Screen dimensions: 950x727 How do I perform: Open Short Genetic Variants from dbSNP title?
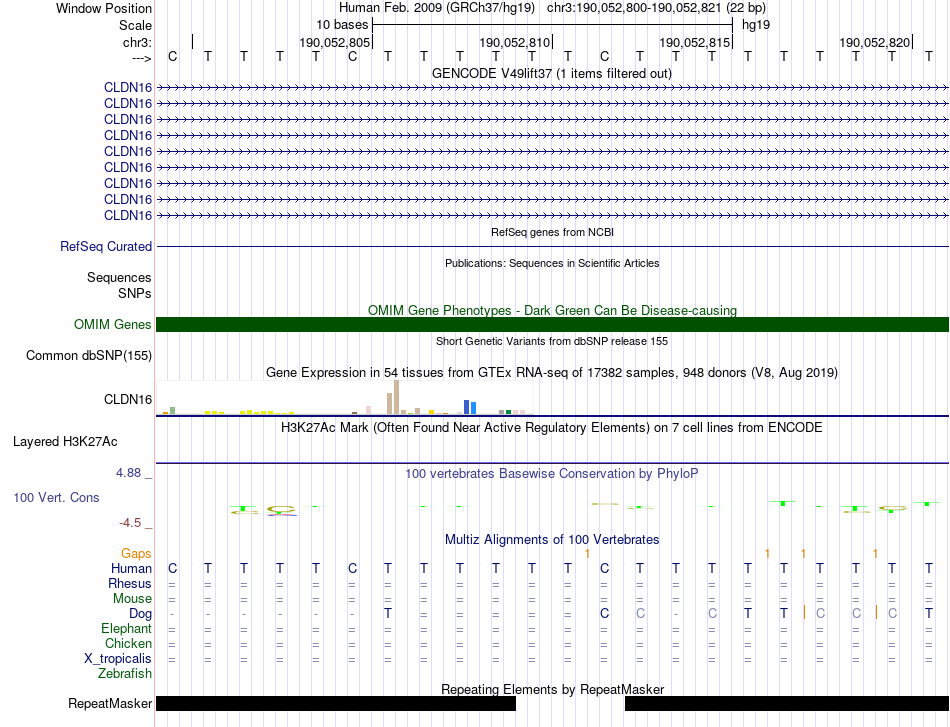(552, 341)
